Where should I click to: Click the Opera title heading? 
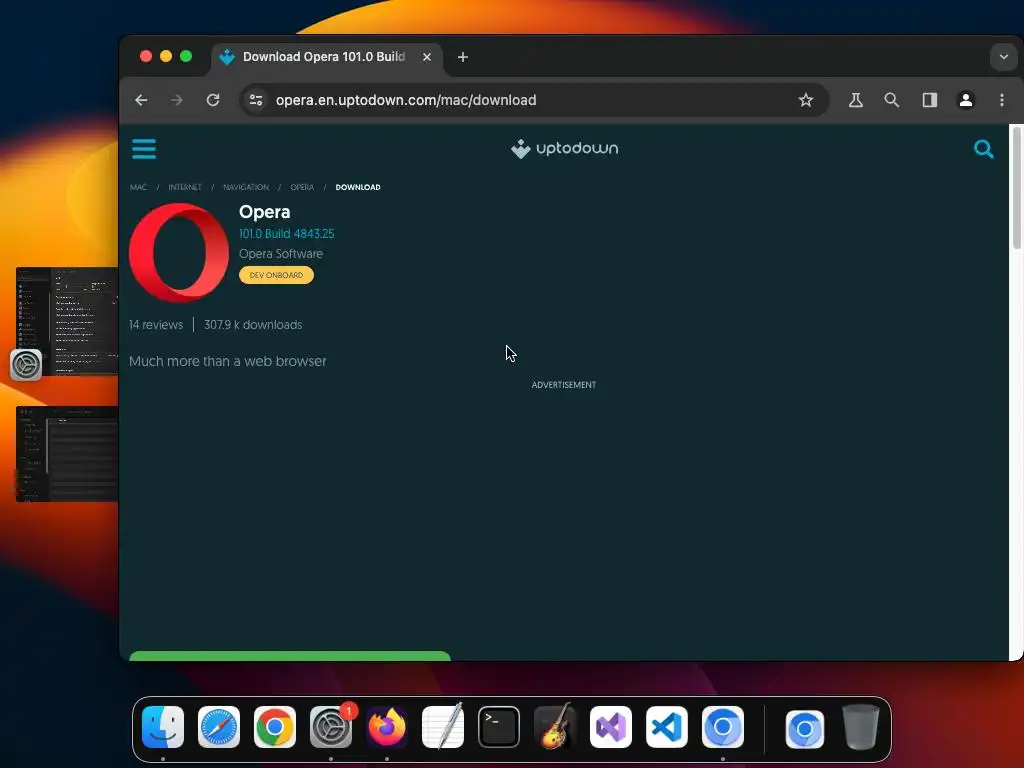tap(264, 212)
